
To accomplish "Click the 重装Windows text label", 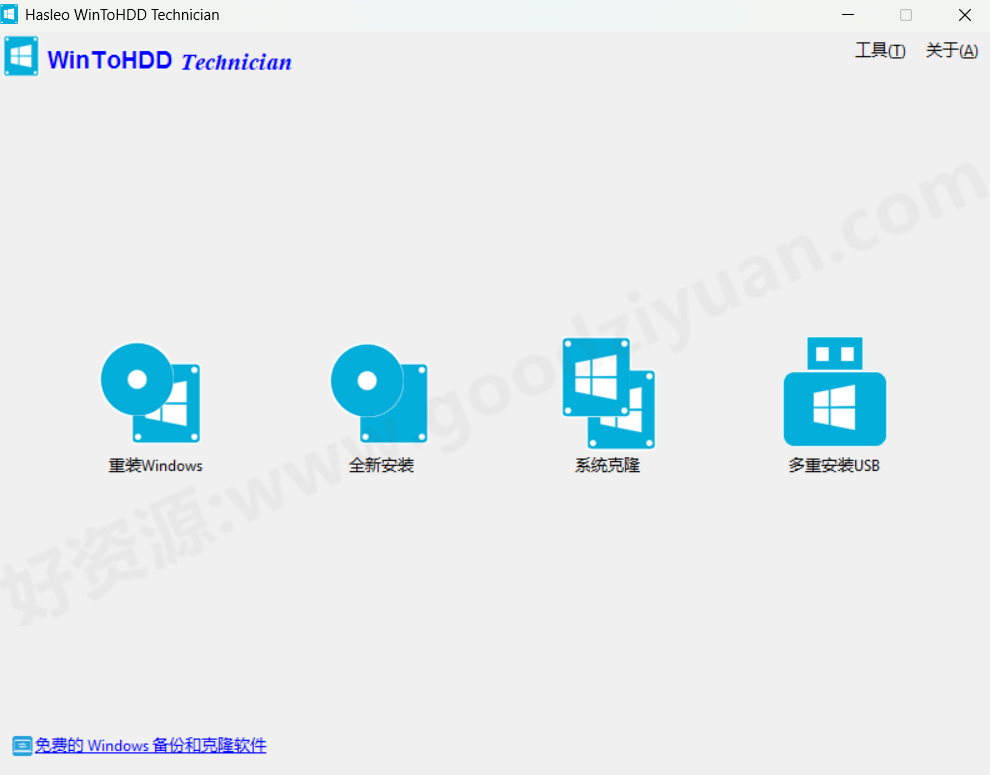I will 155,465.
